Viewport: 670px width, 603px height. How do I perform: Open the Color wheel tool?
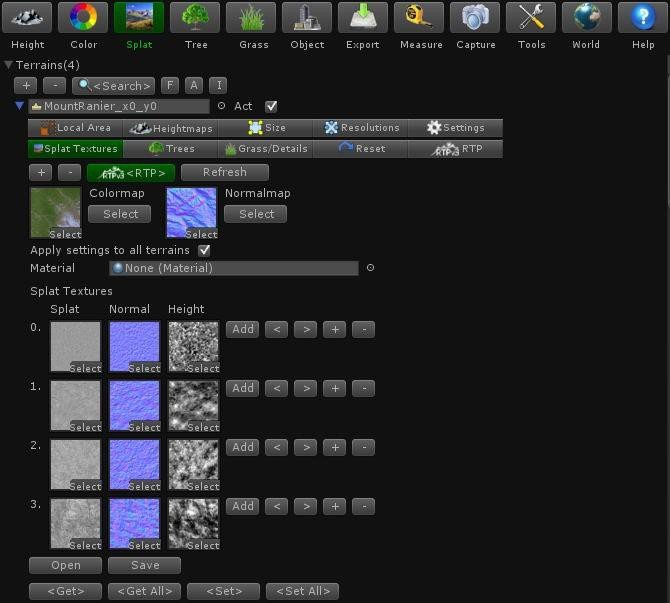click(83, 18)
